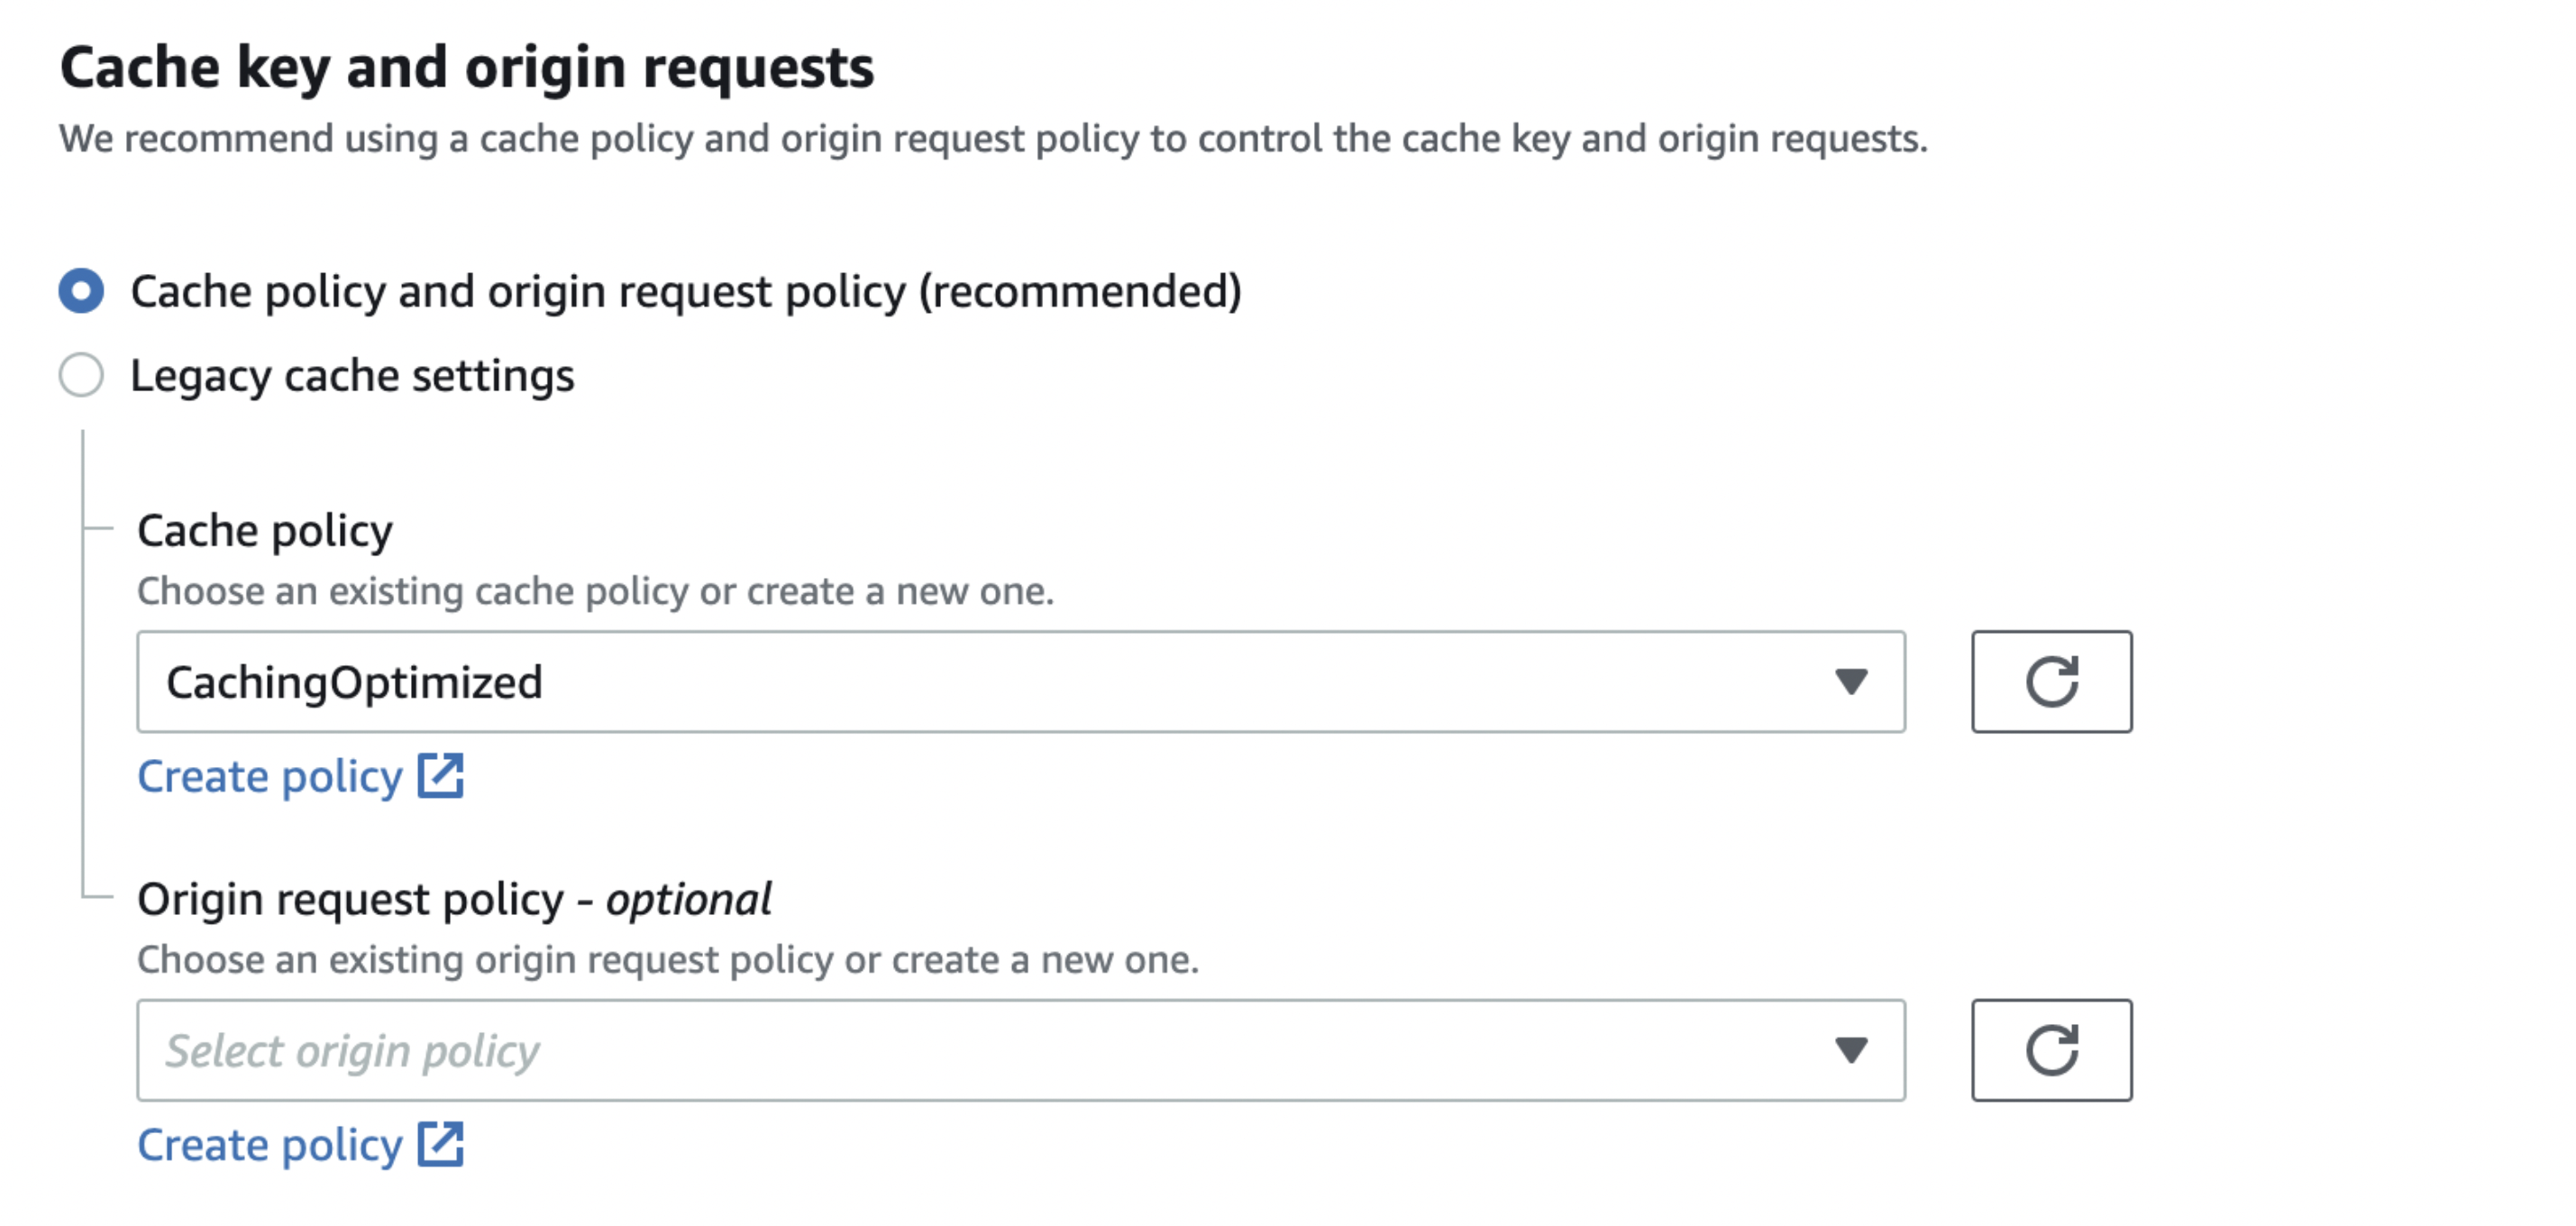Click external-link icon beside origin Create policy
The height and width of the screenshot is (1226, 2576).
tap(440, 1144)
